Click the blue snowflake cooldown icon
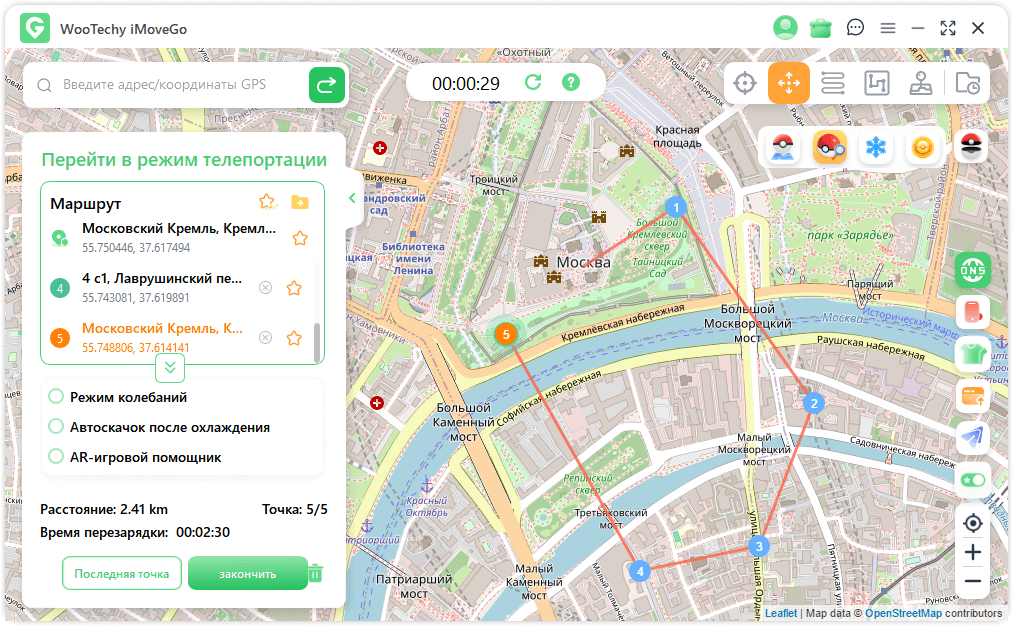The height and width of the screenshot is (626, 1013). tap(876, 148)
